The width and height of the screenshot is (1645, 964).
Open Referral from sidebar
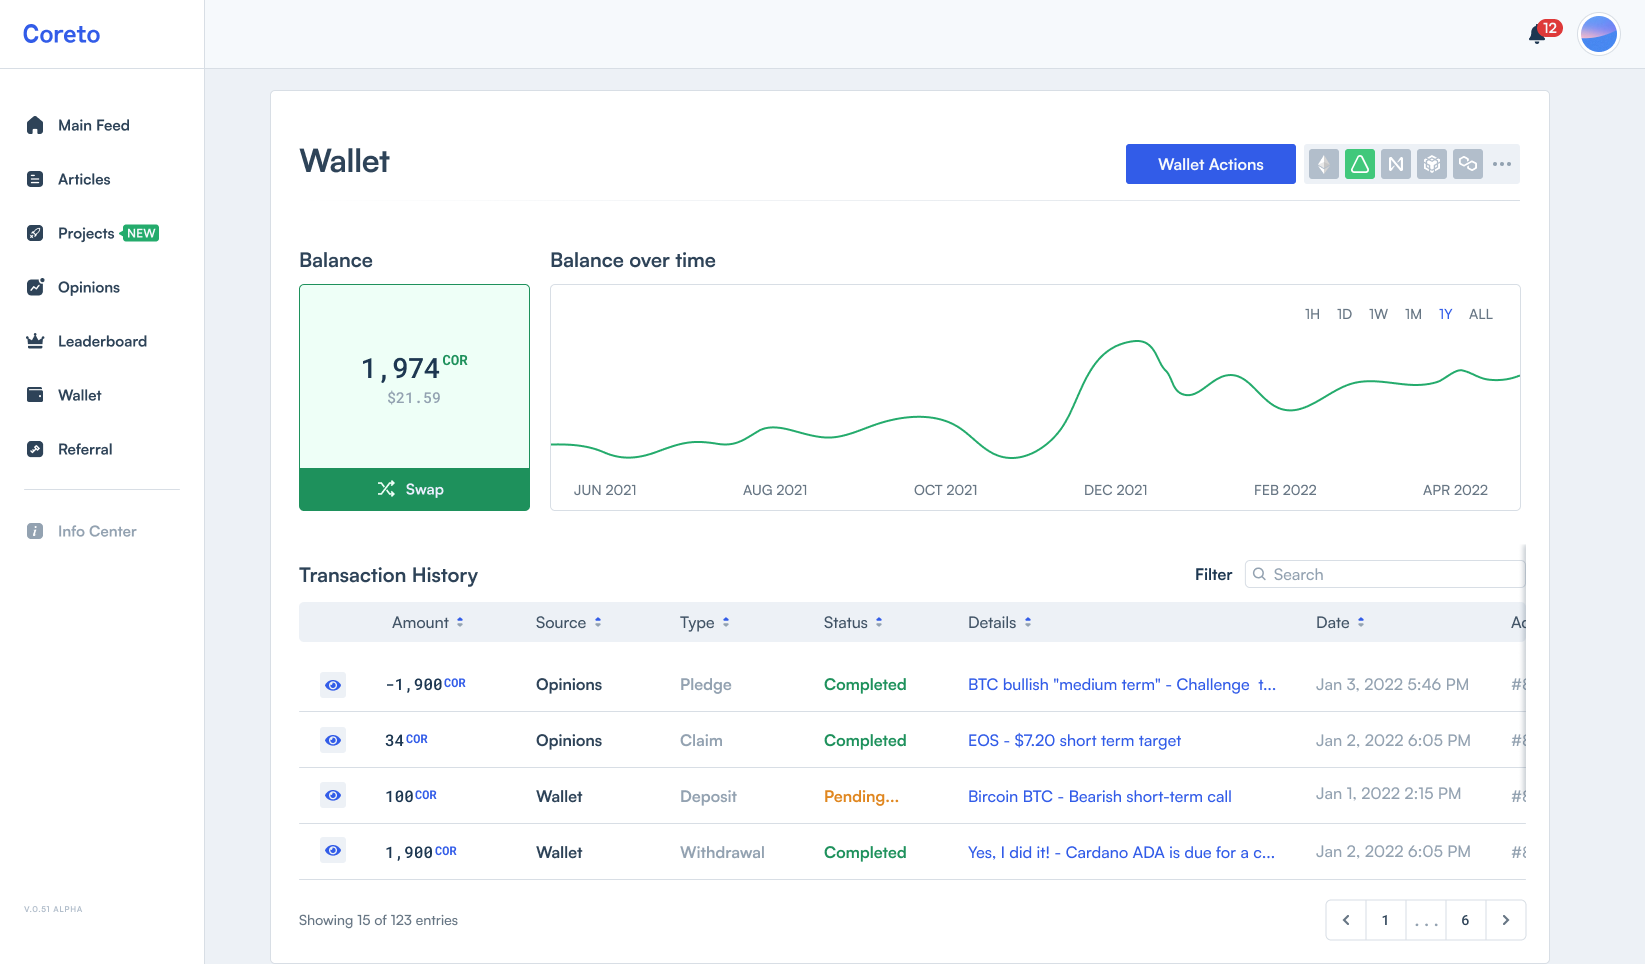tap(85, 449)
